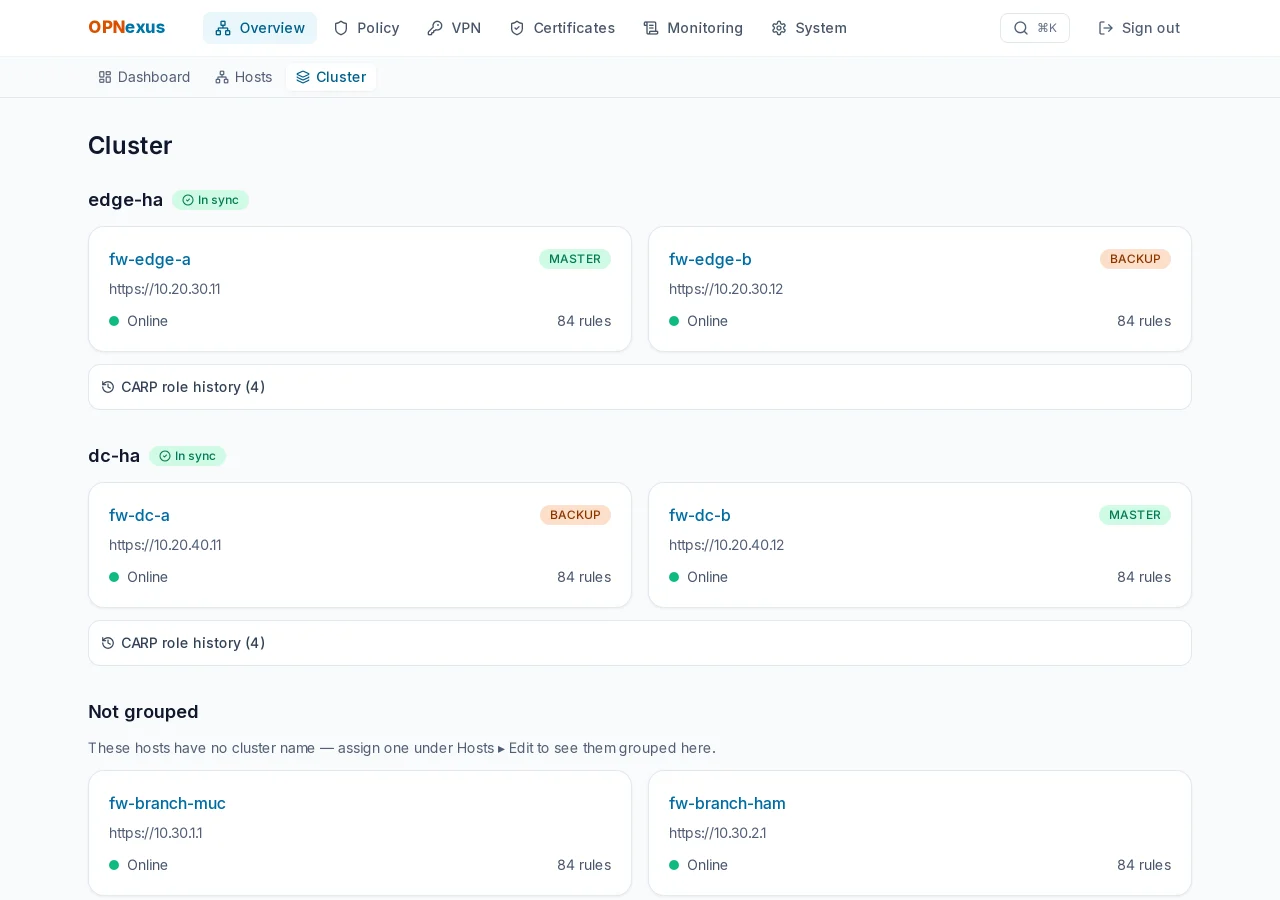Image resolution: width=1280 pixels, height=900 pixels.
Task: Click the MASTER badge on fw-edge-a
Action: [575, 259]
